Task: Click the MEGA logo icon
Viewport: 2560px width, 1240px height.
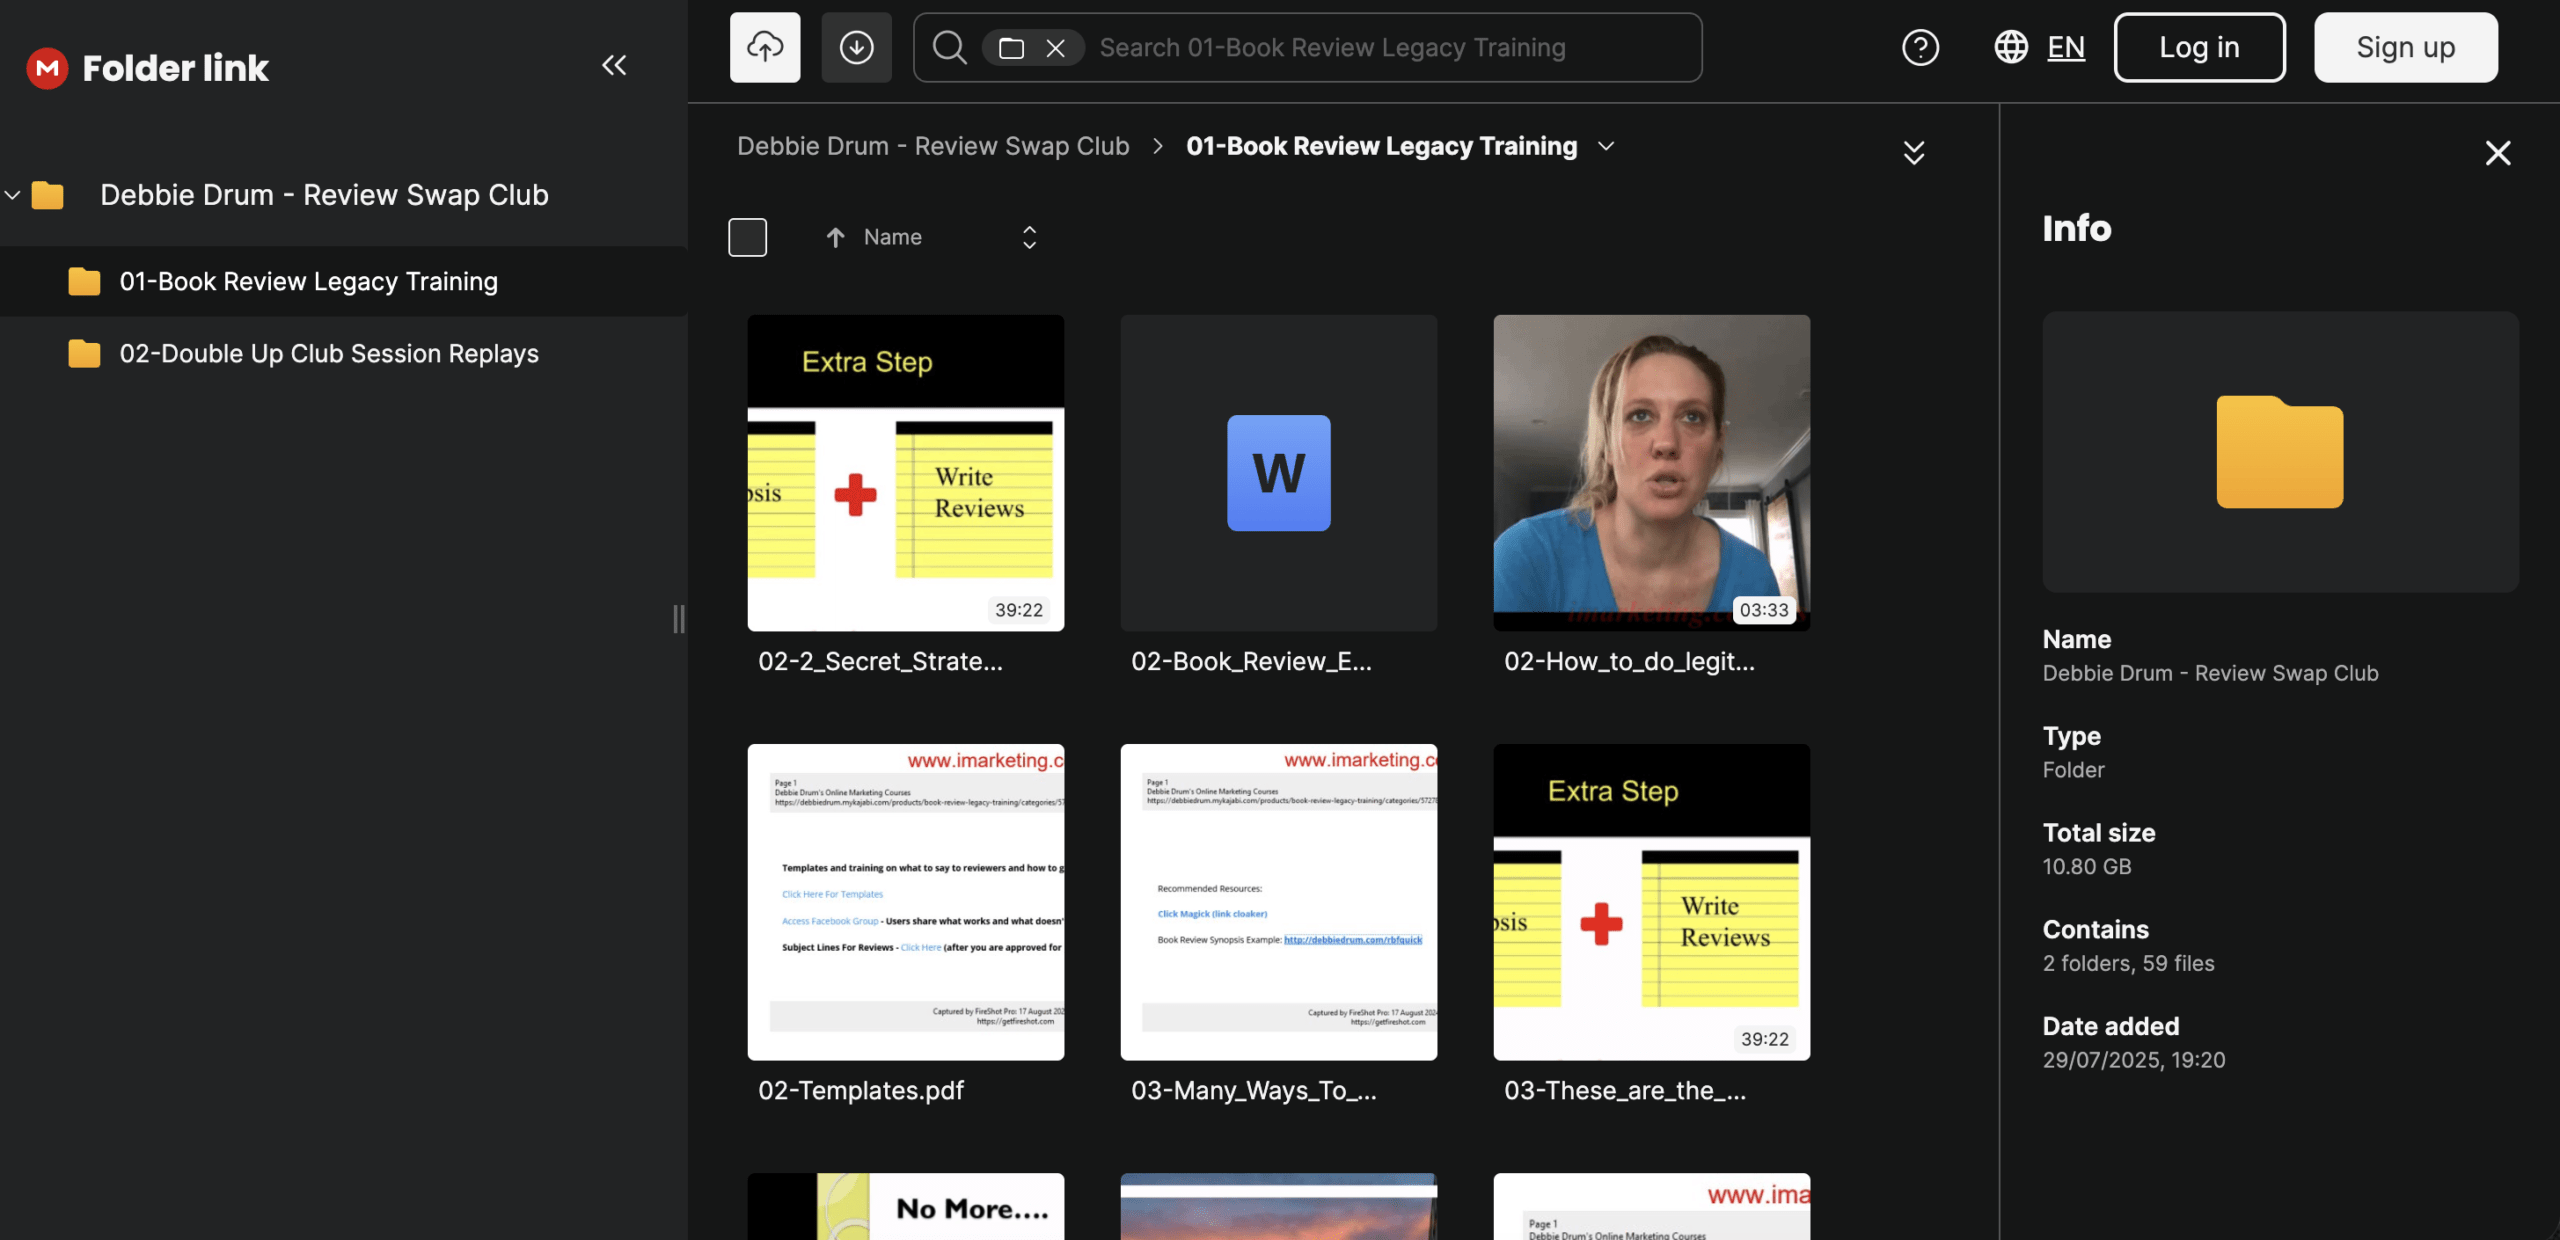Action: click(46, 68)
